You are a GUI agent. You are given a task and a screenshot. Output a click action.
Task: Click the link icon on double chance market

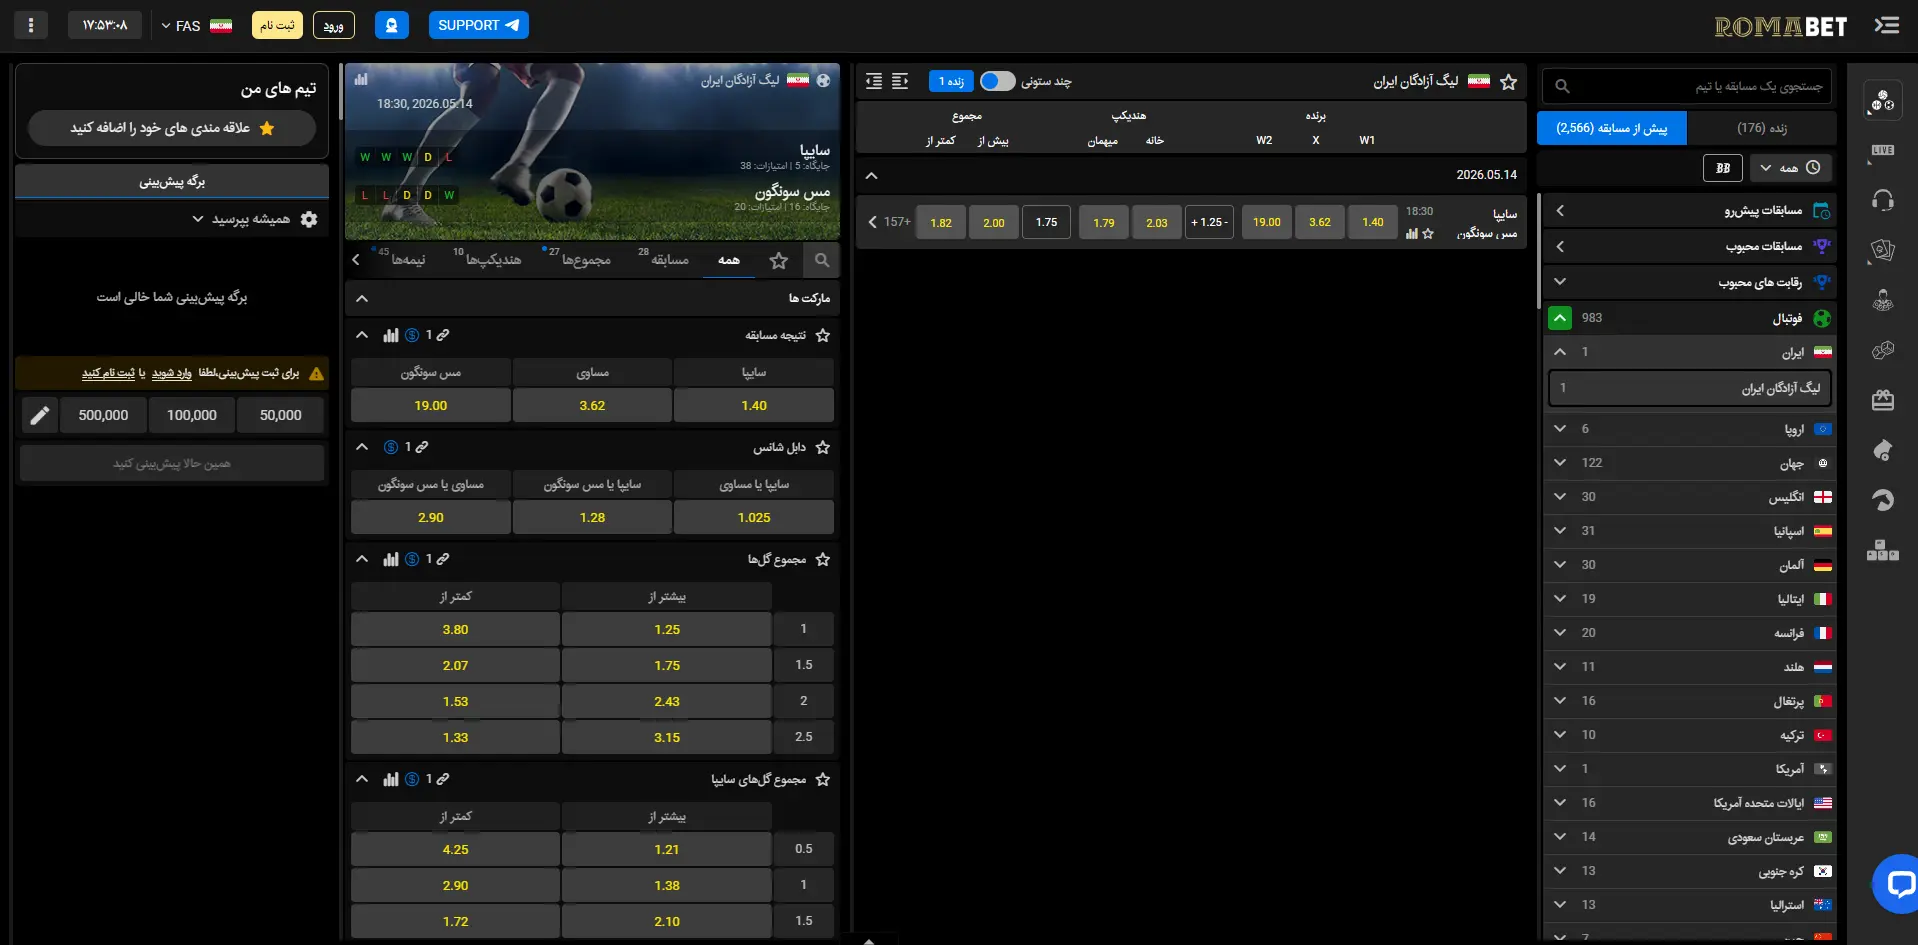(422, 447)
